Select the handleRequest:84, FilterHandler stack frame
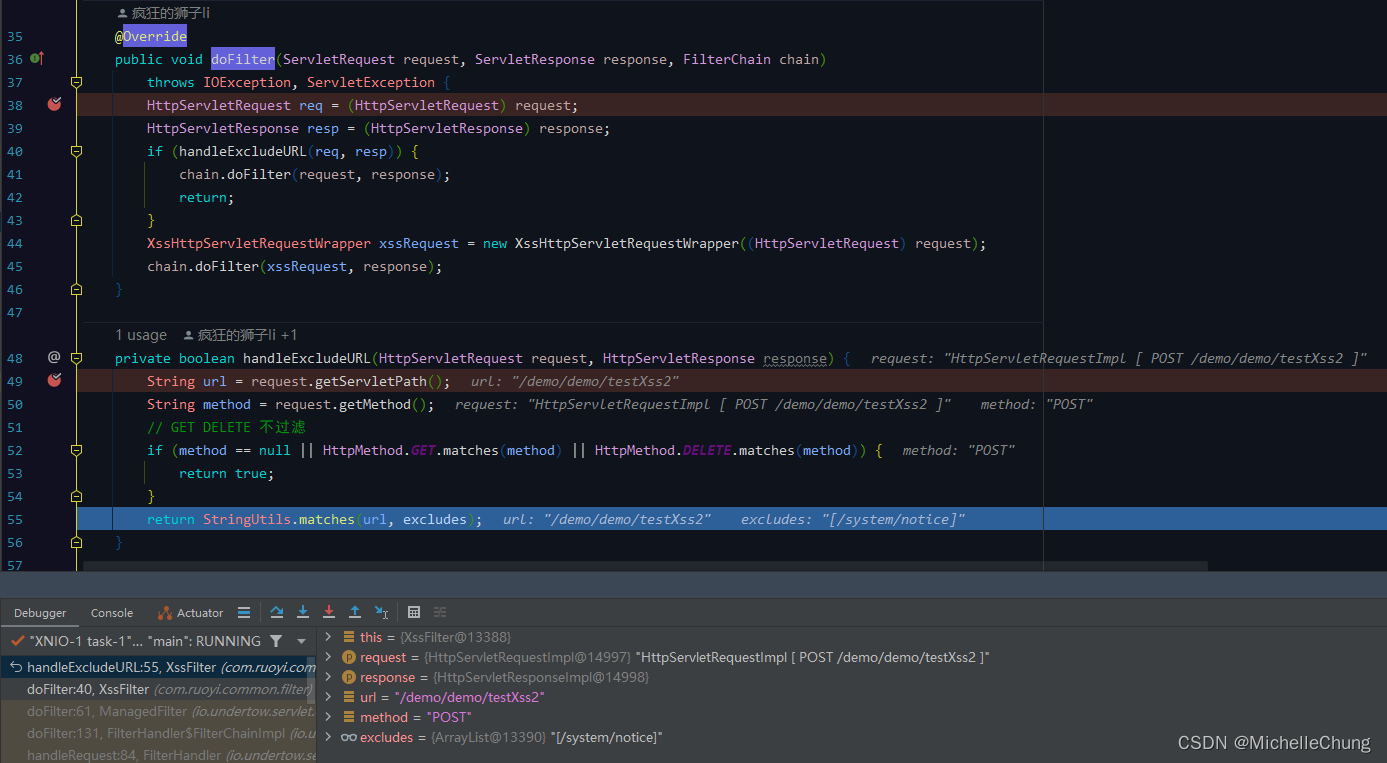Viewport: 1387px width, 763px height. pos(158,754)
